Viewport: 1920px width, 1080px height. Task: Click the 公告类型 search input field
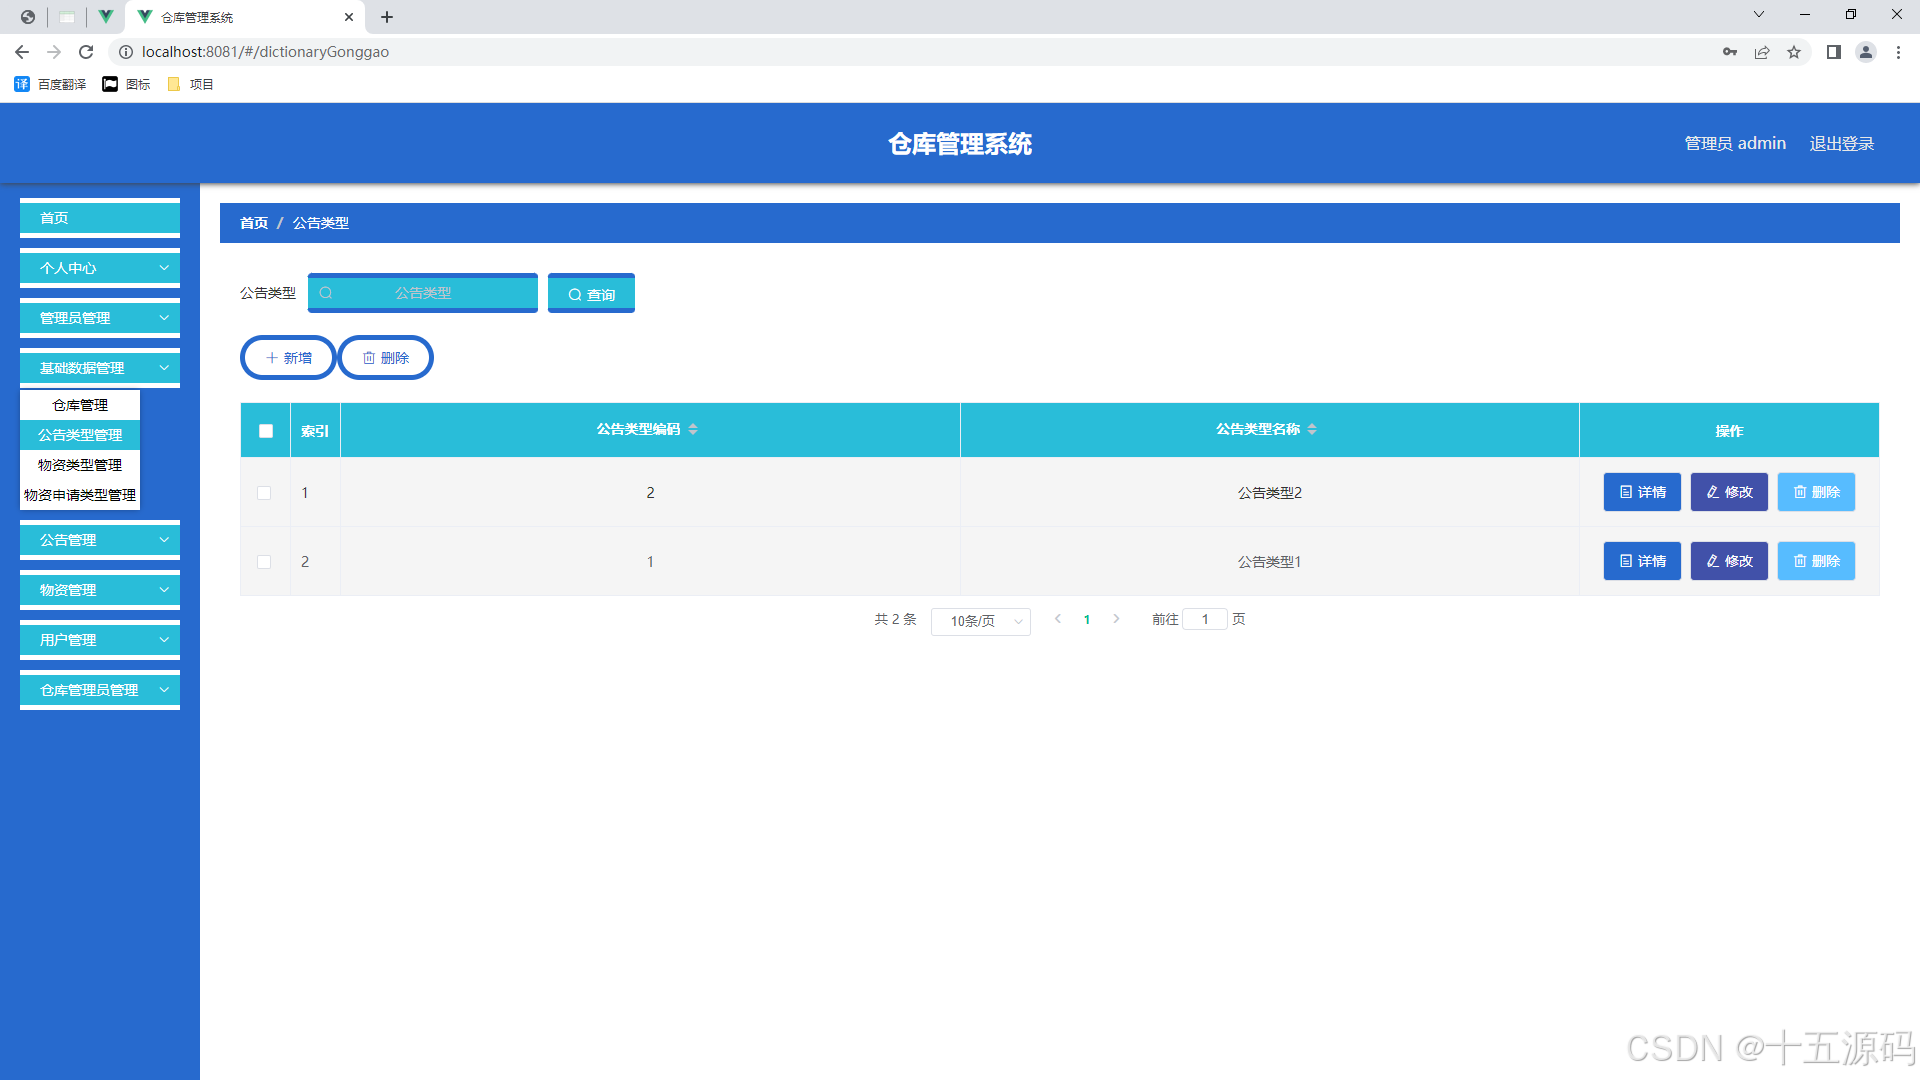coord(423,293)
